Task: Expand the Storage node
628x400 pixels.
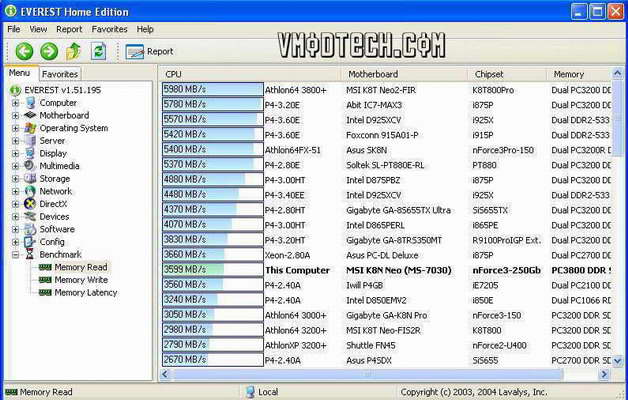Action: (x=15, y=179)
